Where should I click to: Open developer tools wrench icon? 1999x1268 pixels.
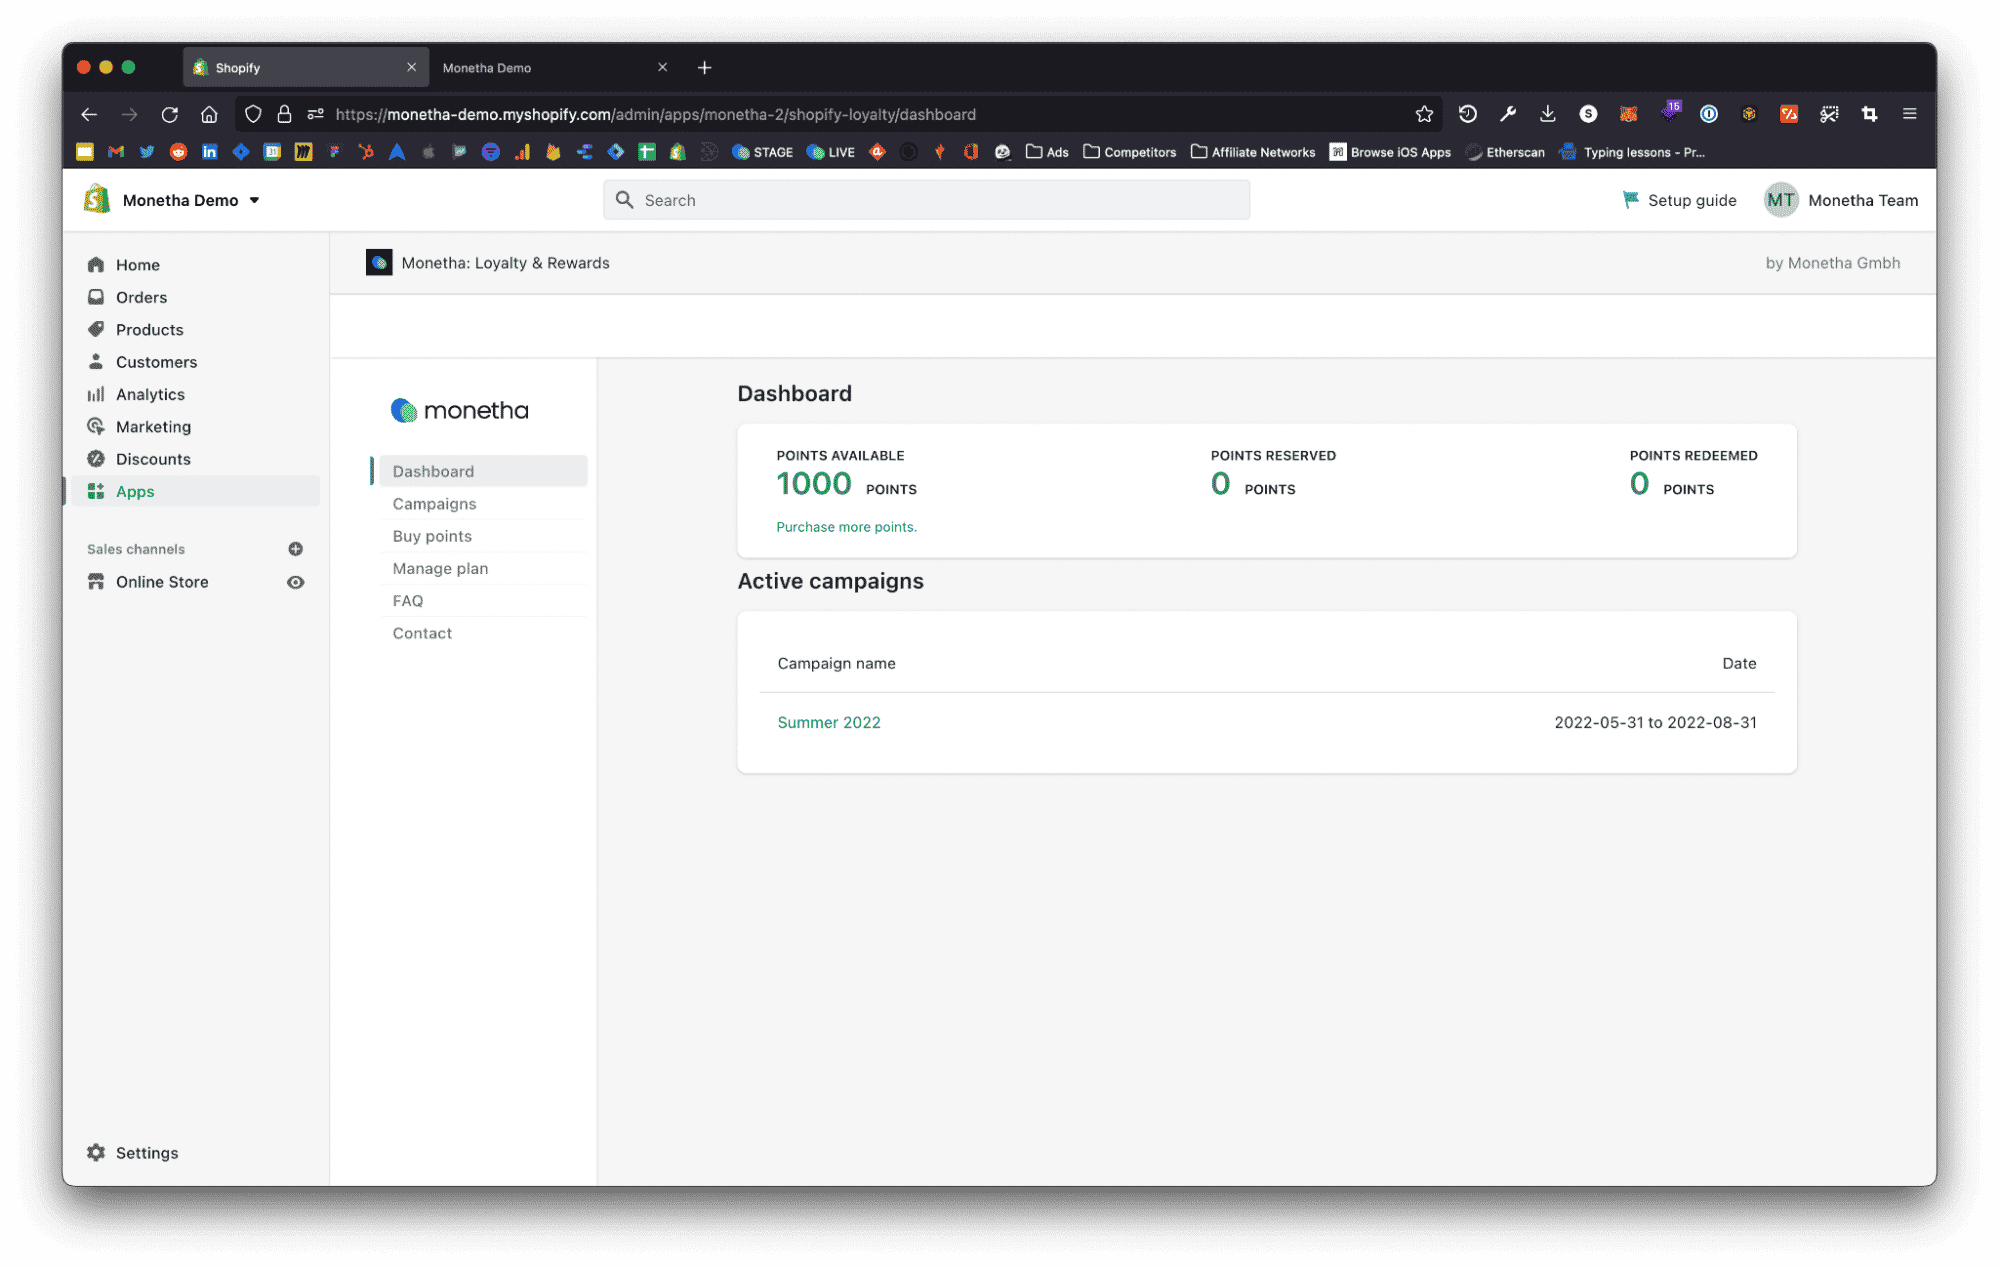(1507, 114)
